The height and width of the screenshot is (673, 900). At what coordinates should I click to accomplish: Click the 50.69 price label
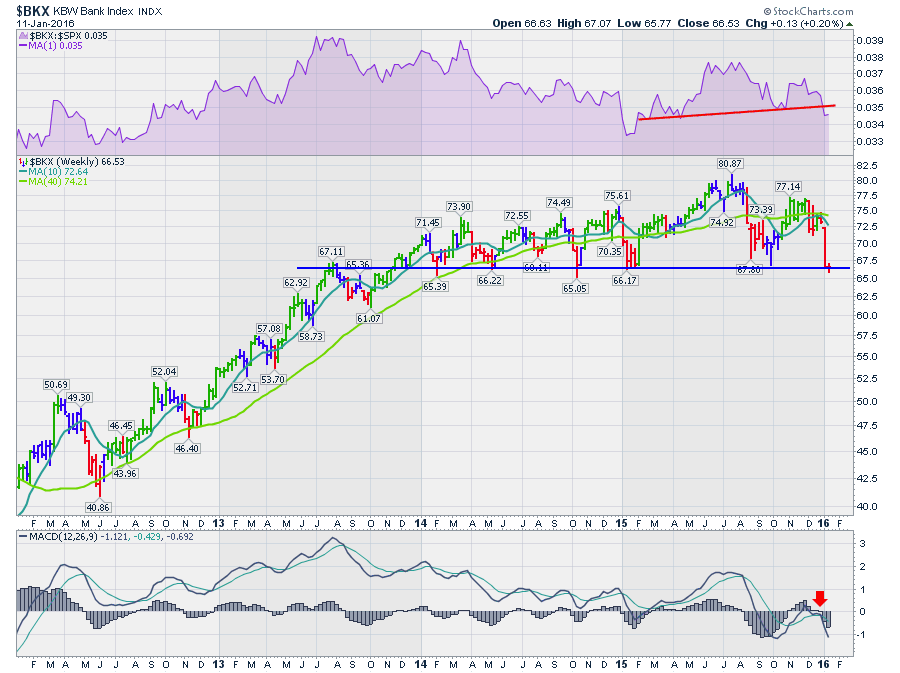coord(56,384)
